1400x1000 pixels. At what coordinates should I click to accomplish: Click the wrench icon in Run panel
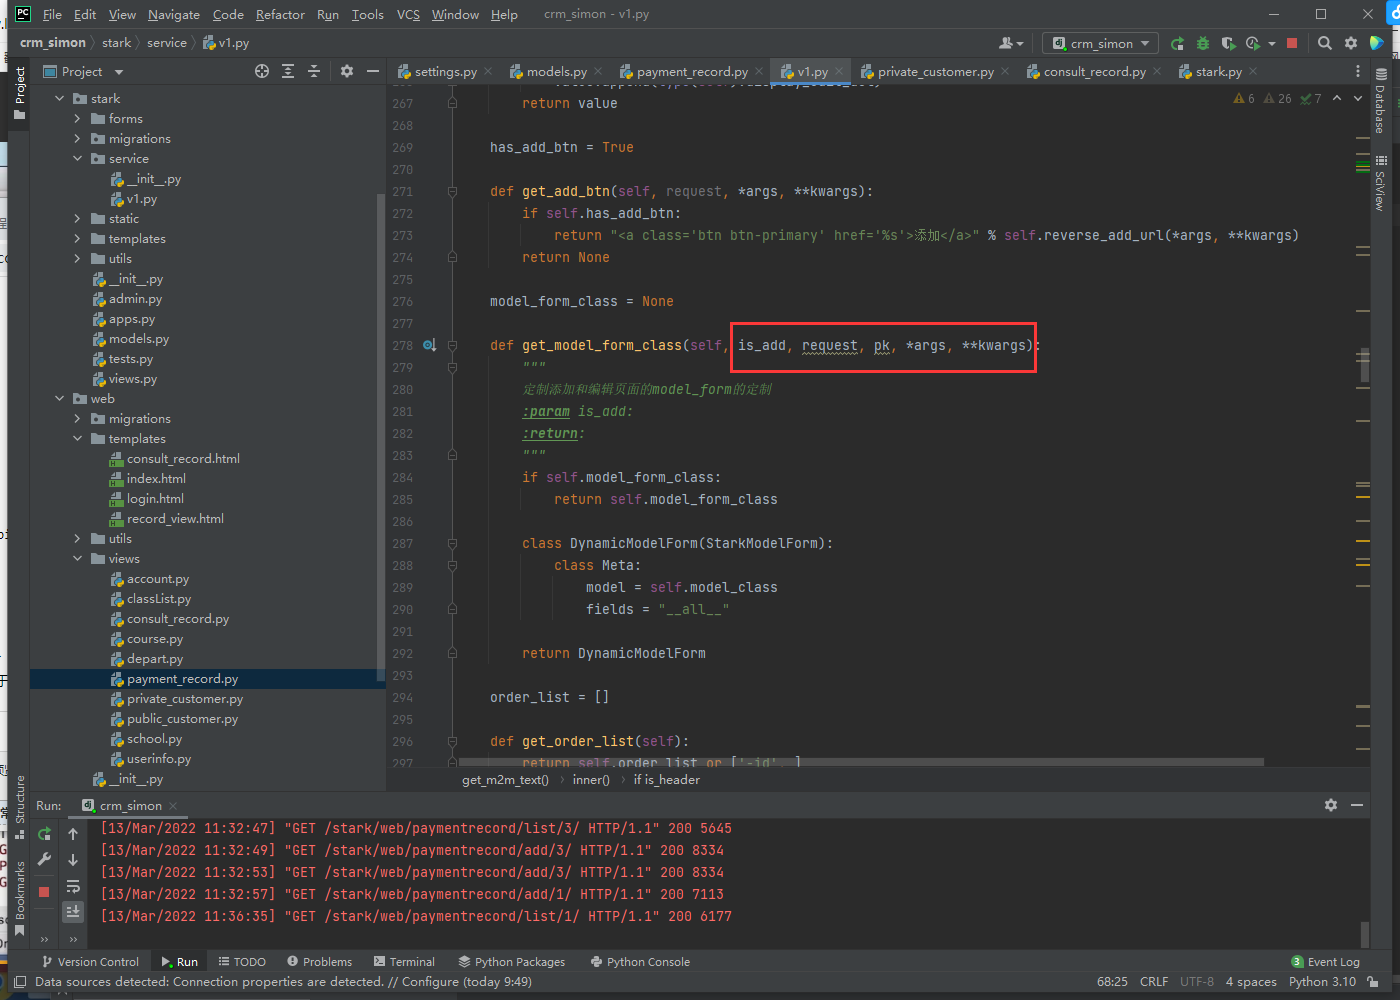click(x=44, y=859)
